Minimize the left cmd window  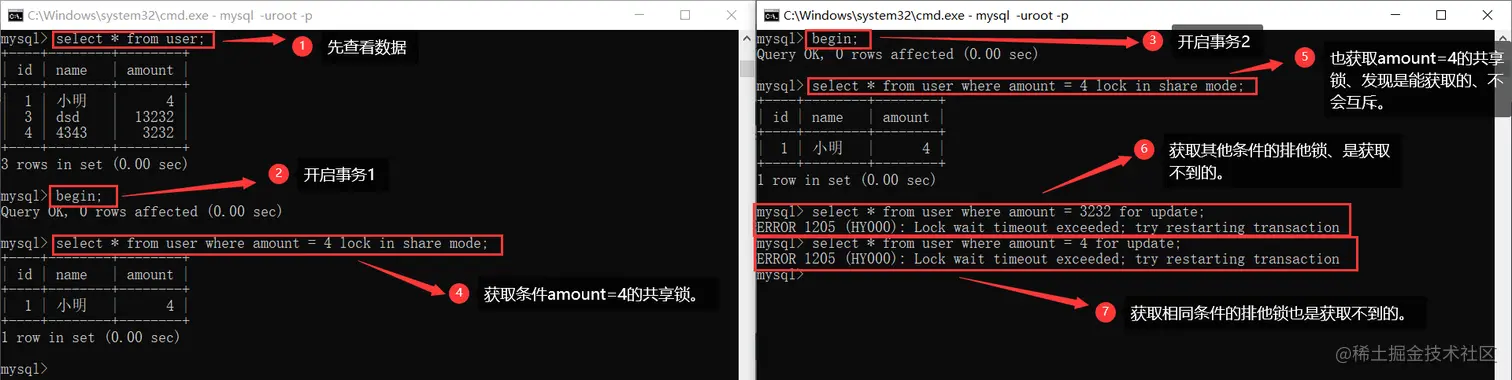pyautogui.click(x=639, y=15)
